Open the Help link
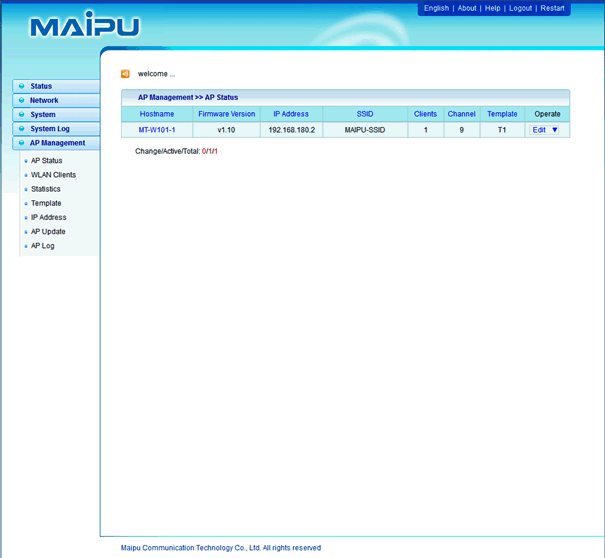 (492, 8)
